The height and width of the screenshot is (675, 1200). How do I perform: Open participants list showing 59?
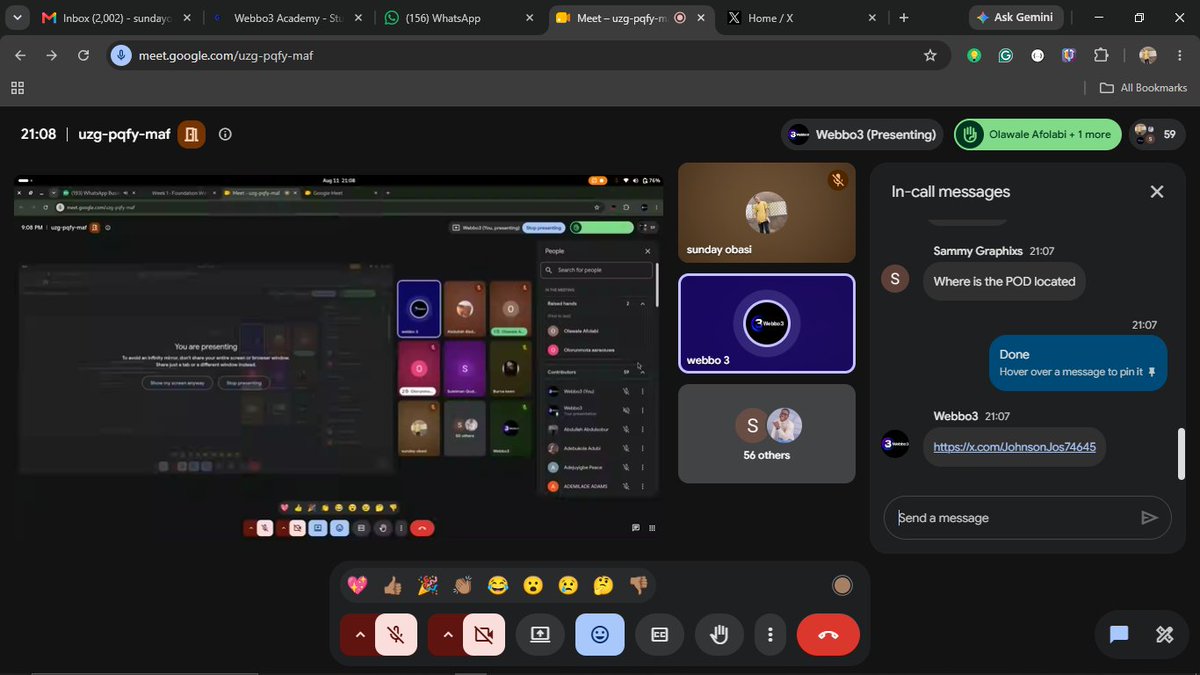point(1156,134)
